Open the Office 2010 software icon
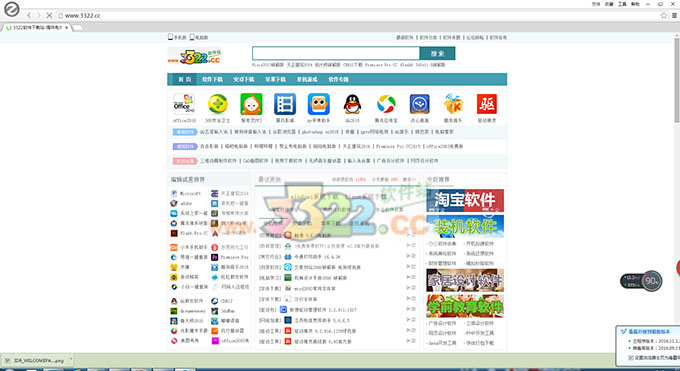 (184, 104)
